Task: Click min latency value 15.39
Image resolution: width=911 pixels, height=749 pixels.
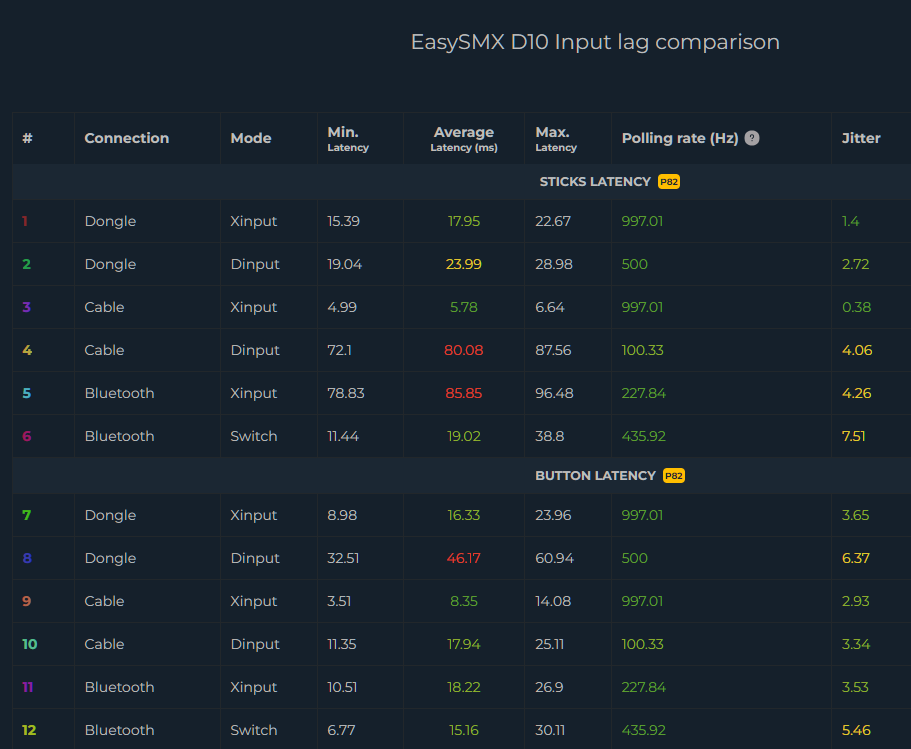Action: point(343,221)
